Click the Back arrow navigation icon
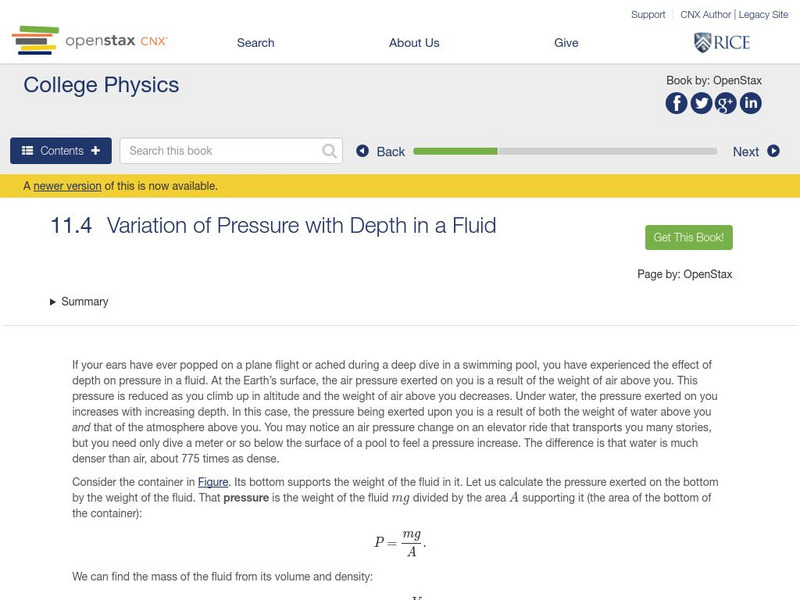Image resolution: width=800 pixels, height=600 pixels. (362, 150)
